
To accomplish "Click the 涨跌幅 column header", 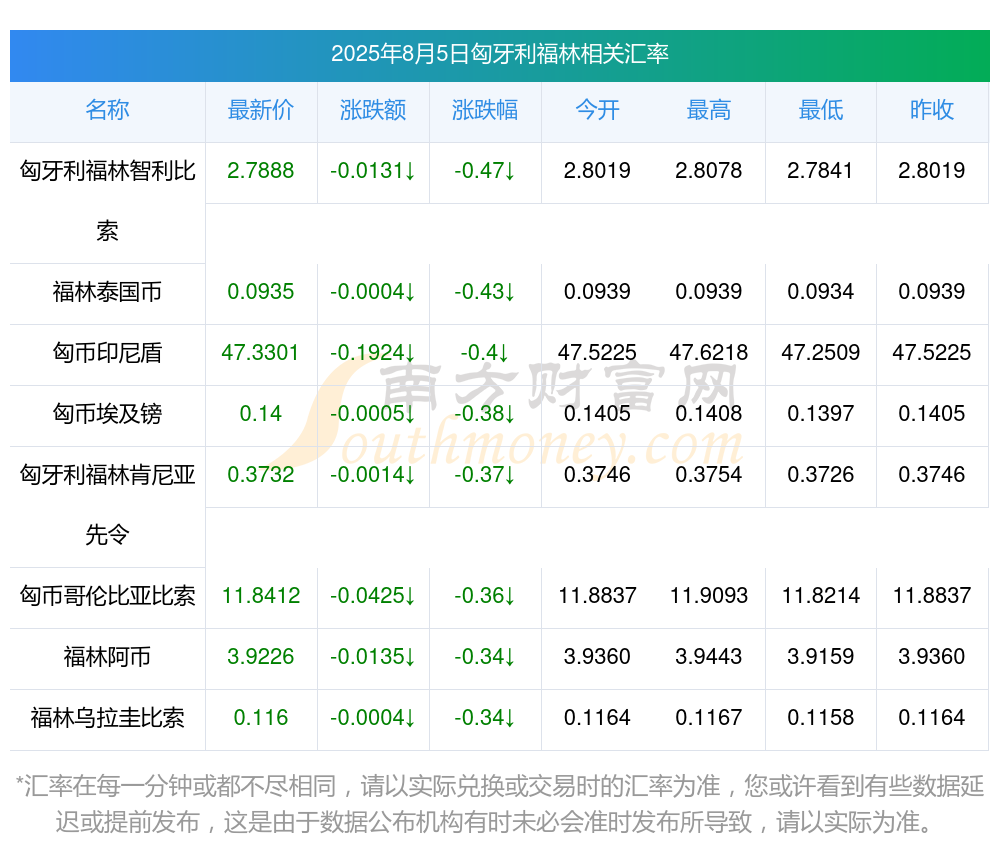I will point(485,110).
